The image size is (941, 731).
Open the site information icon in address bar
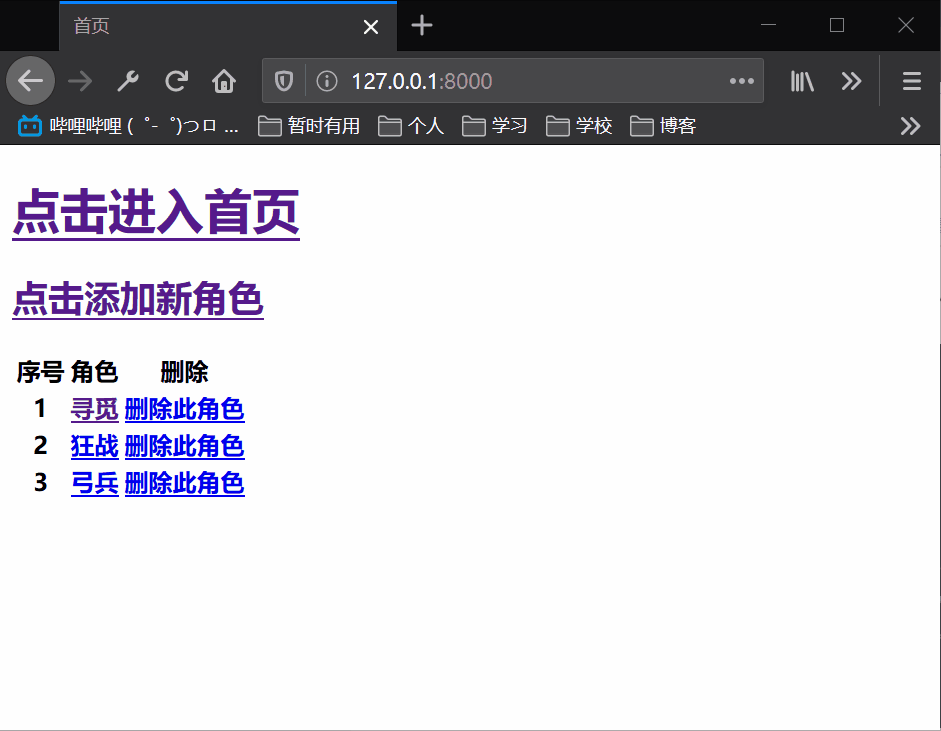[325, 81]
